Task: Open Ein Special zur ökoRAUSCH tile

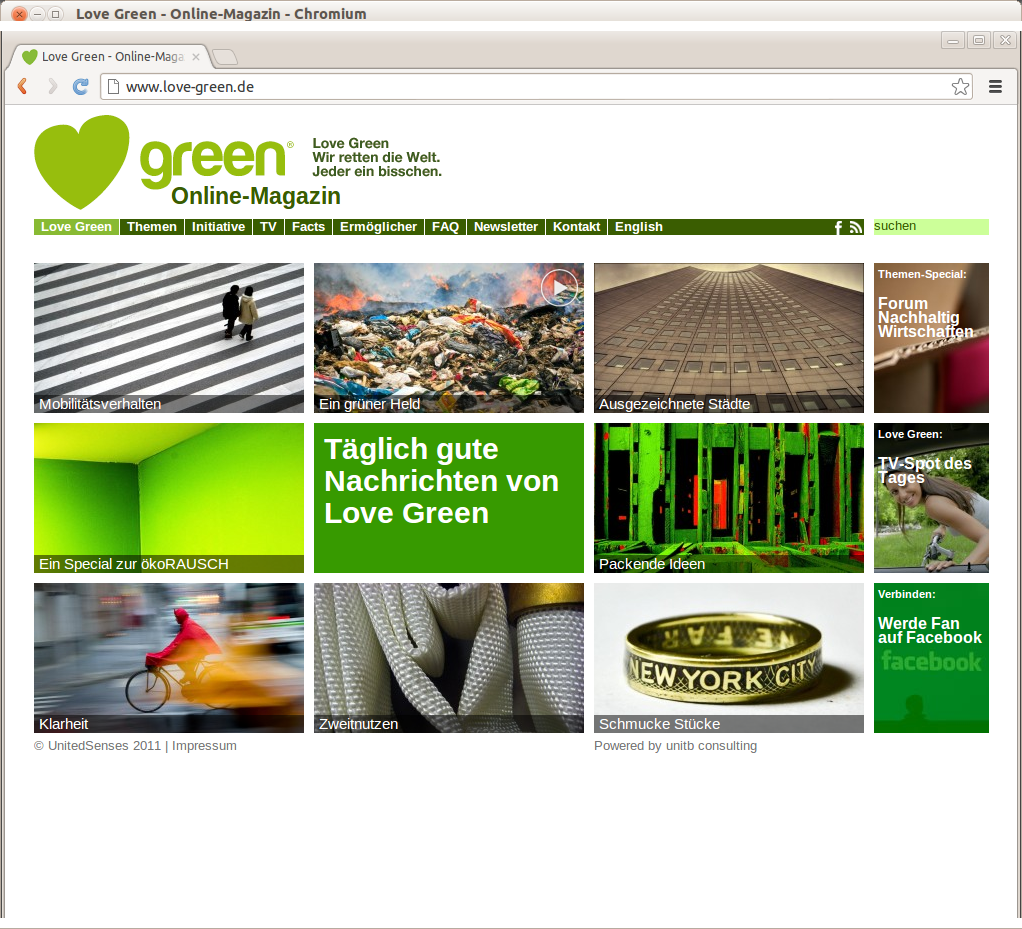Action: 169,498
